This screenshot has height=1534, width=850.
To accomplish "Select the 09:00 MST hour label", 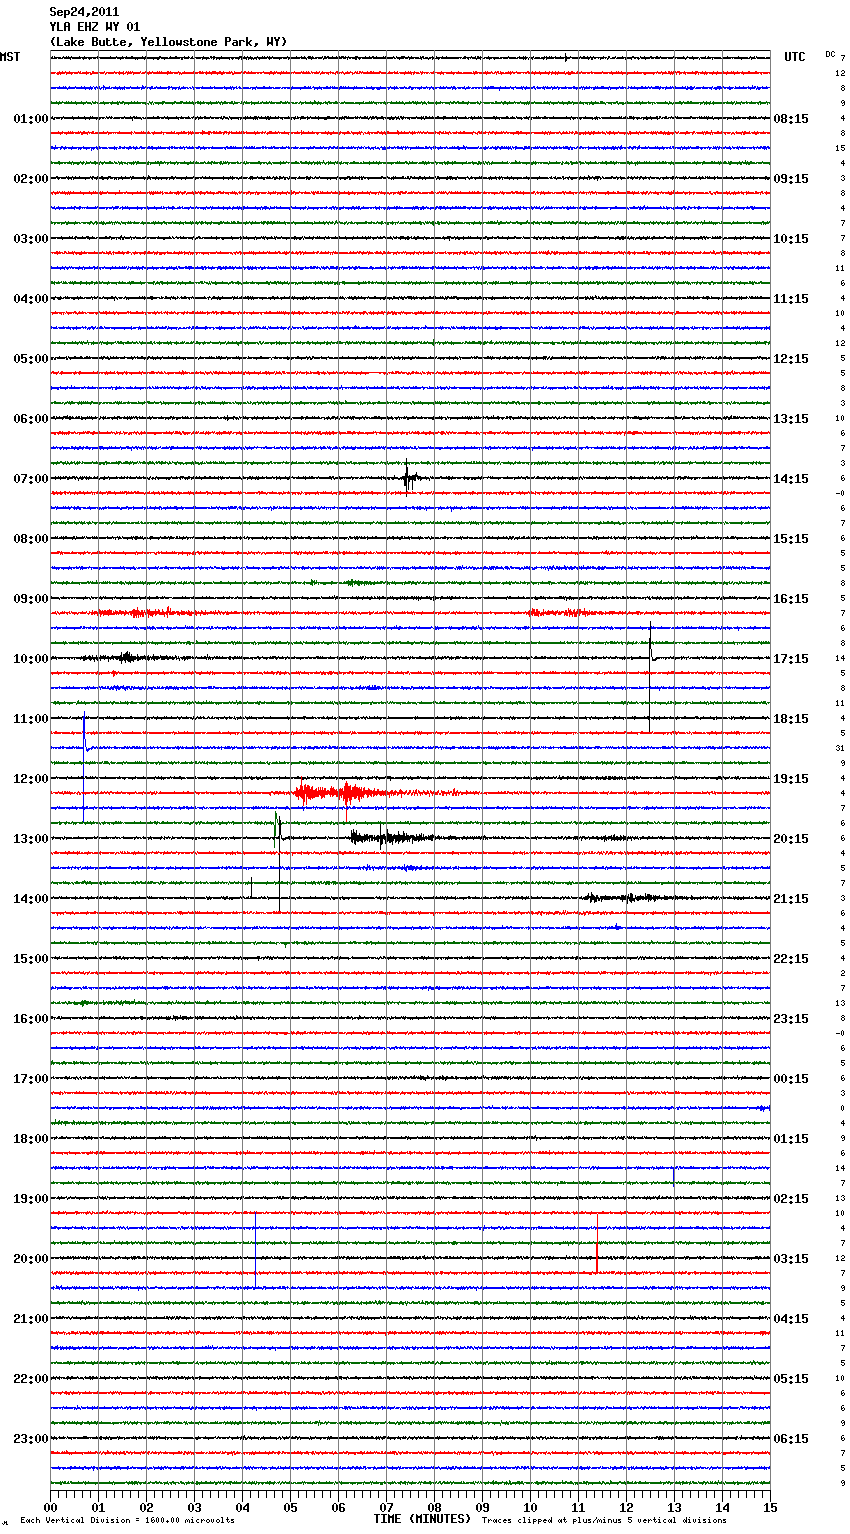I will [x=31, y=599].
